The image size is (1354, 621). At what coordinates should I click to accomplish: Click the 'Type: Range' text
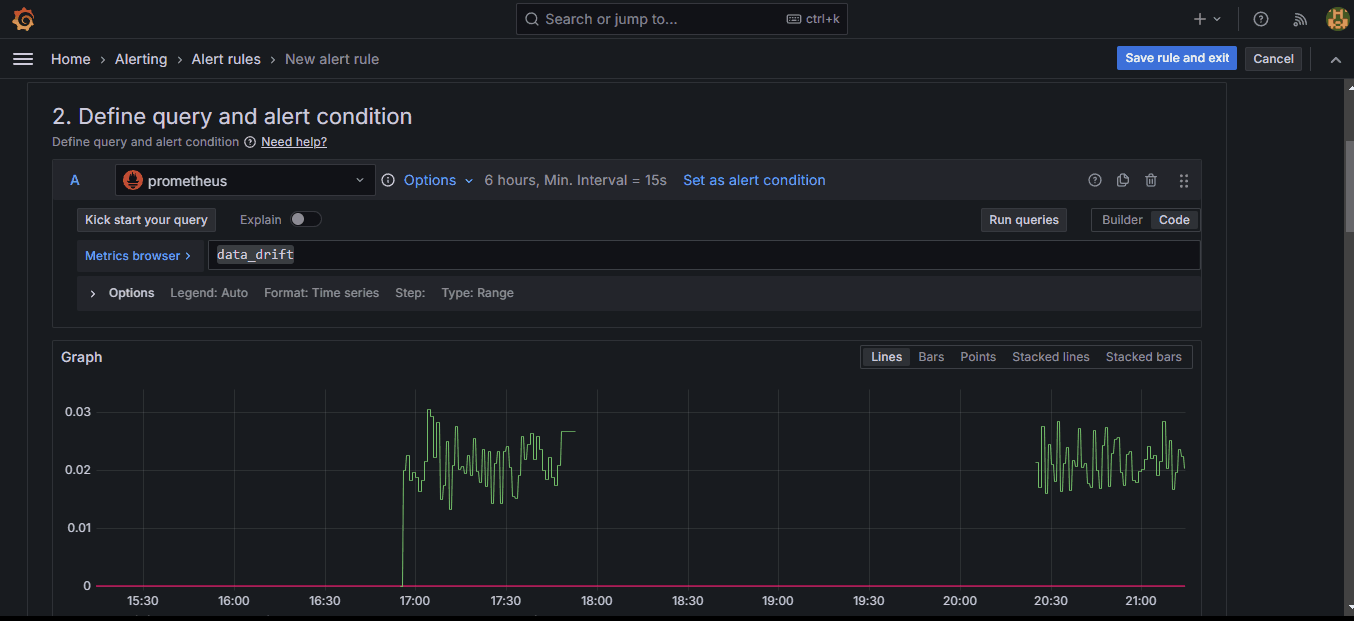pos(477,293)
